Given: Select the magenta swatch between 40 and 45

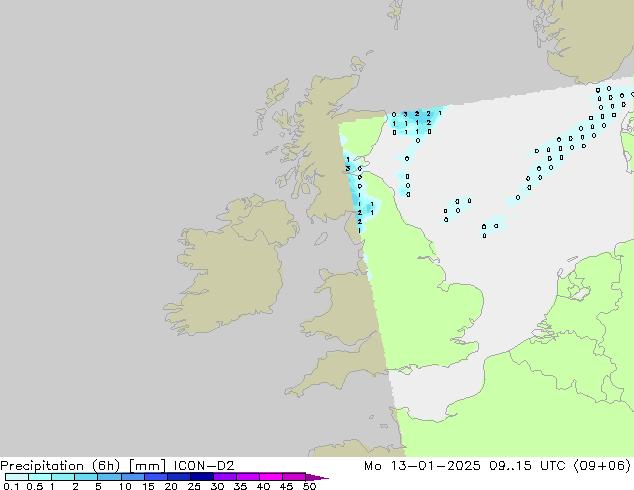Looking at the screenshot, I should [272, 477].
